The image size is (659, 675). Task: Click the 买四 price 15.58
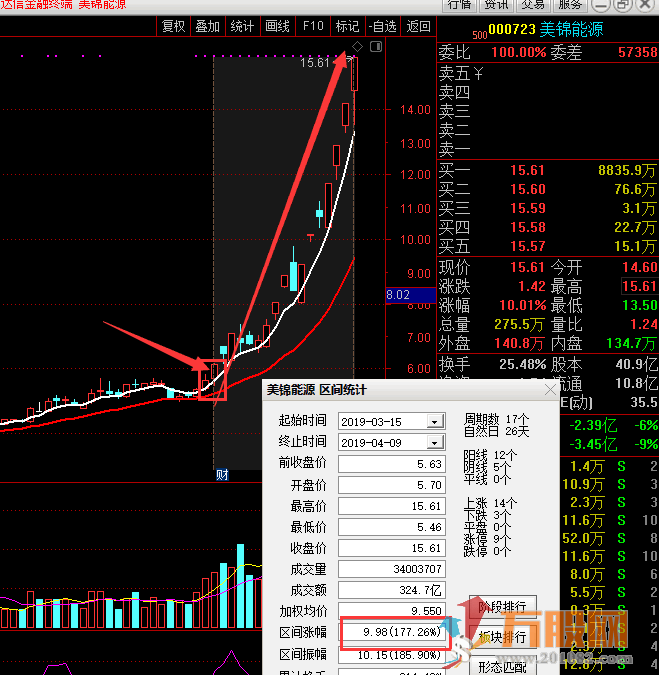coord(528,227)
